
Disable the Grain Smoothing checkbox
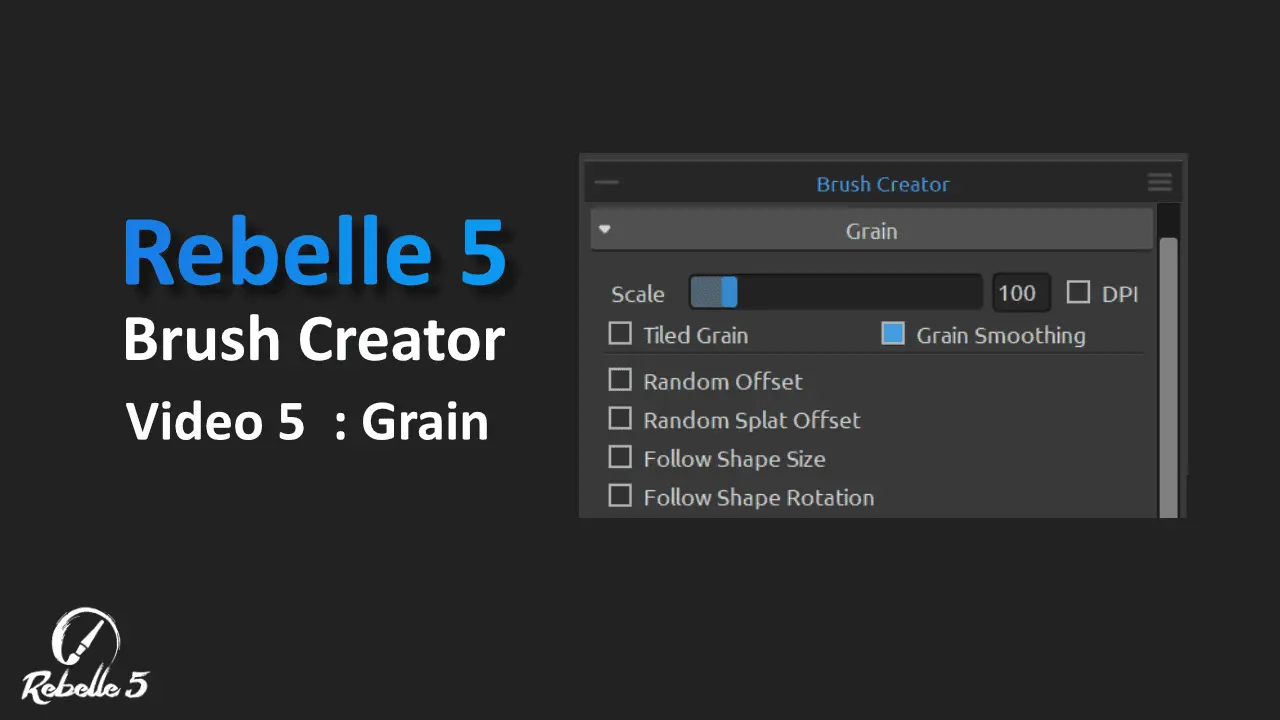893,333
